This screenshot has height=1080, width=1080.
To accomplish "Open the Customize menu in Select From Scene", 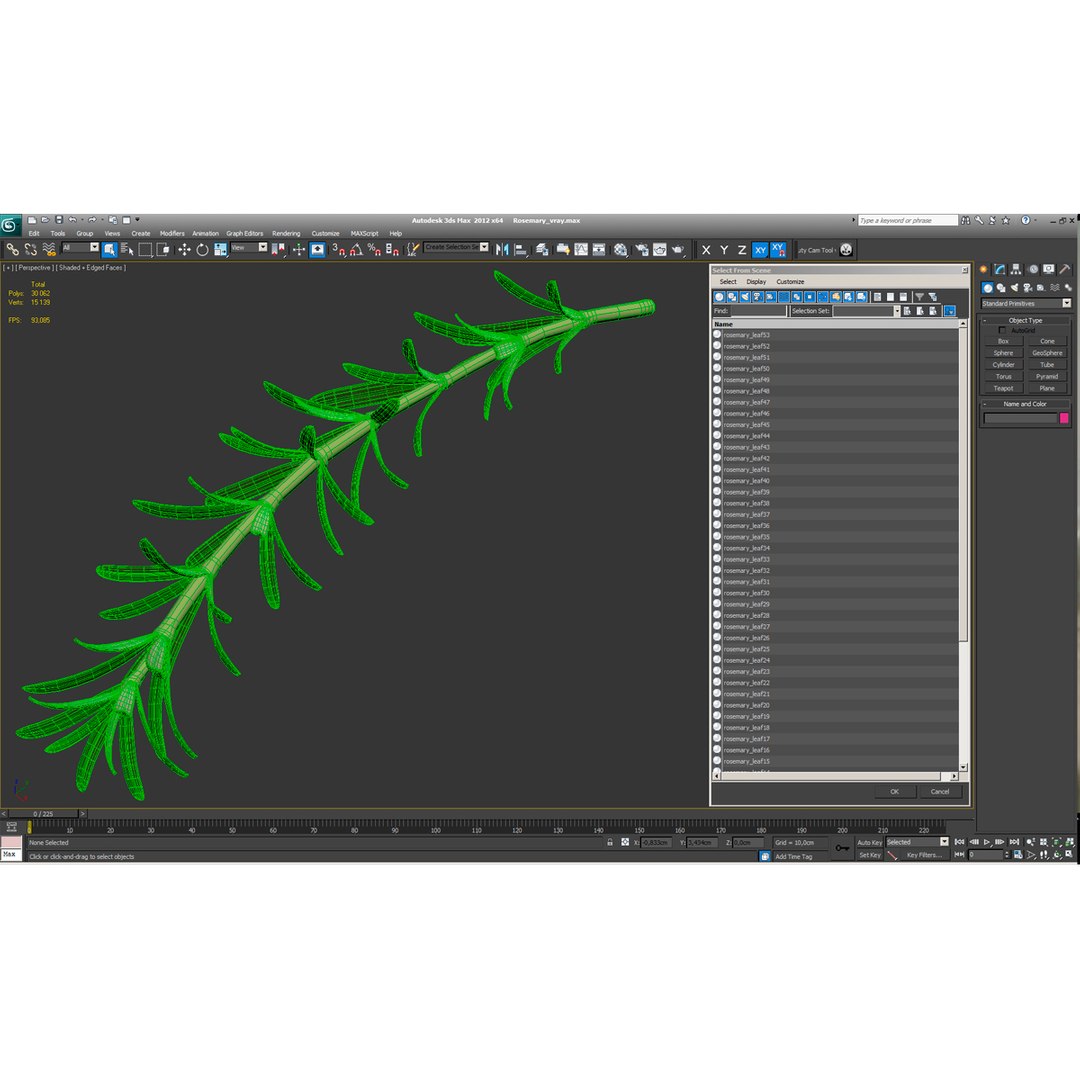I will [x=790, y=282].
